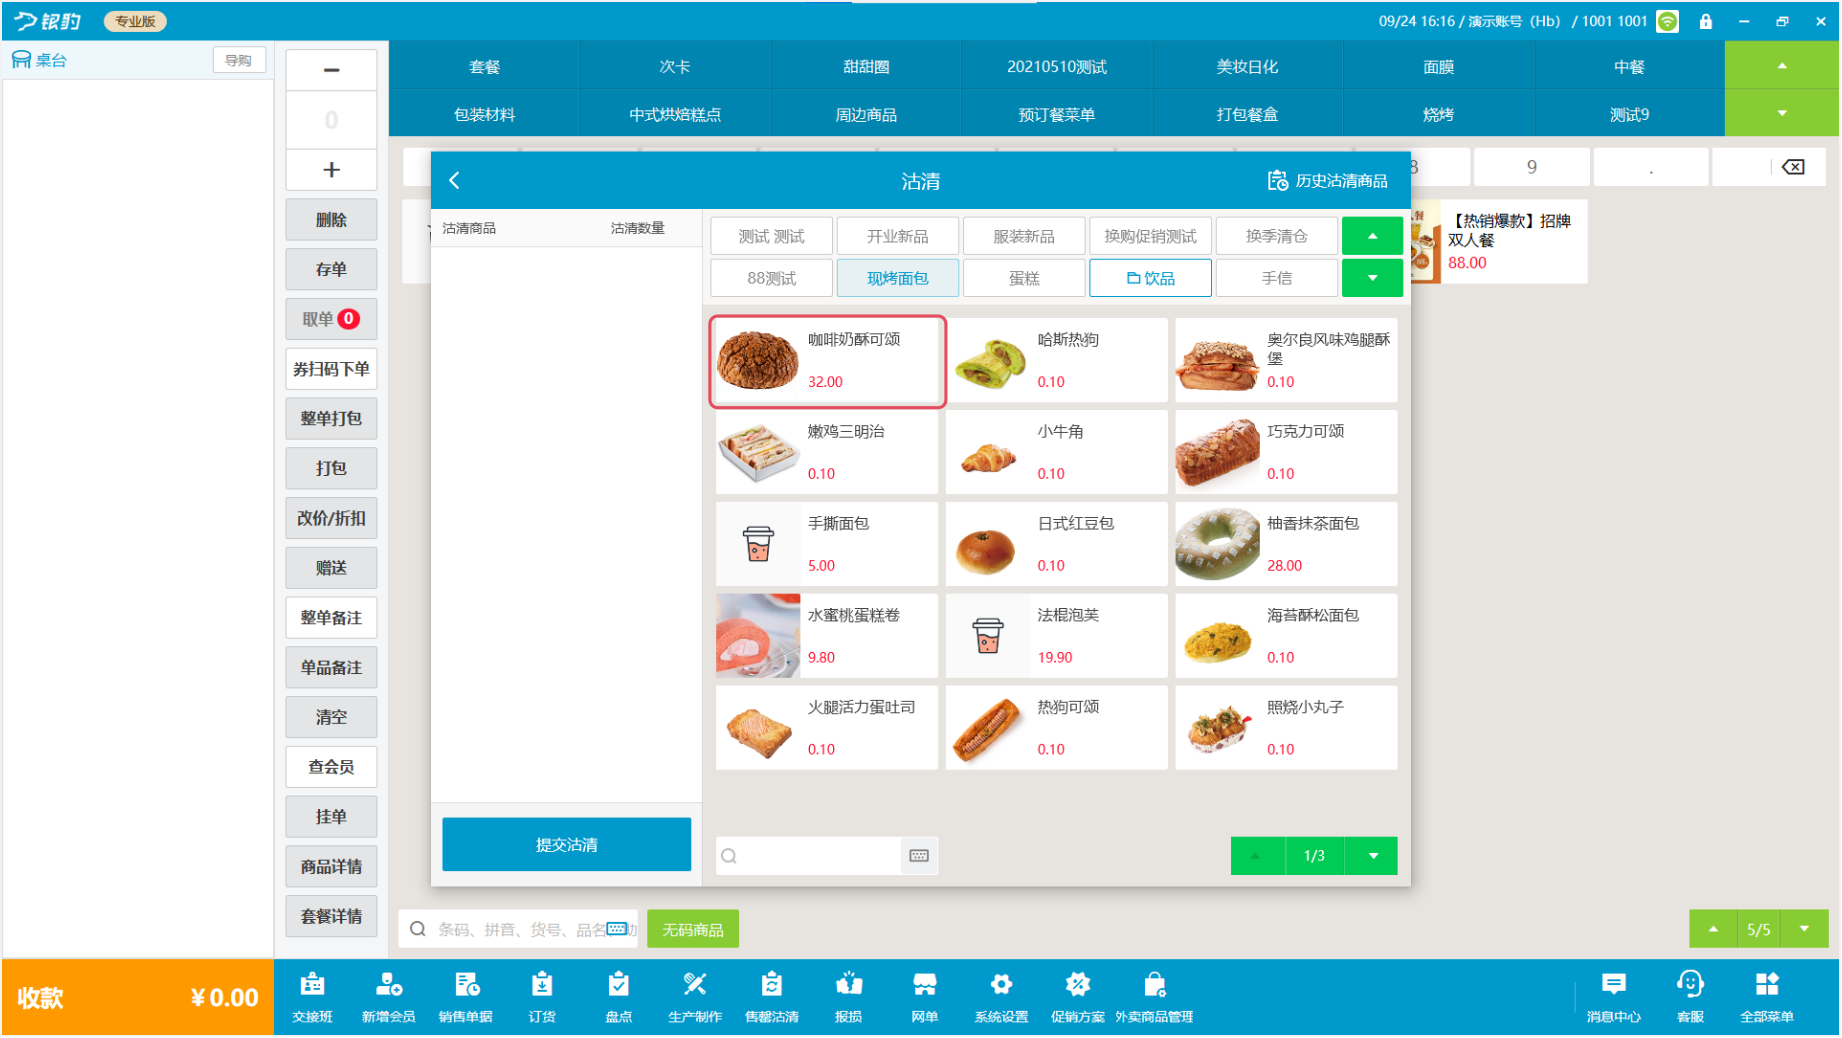The image size is (1842, 1038).
Task: Click the back arrow in 沽清 dialog
Action: tap(455, 181)
